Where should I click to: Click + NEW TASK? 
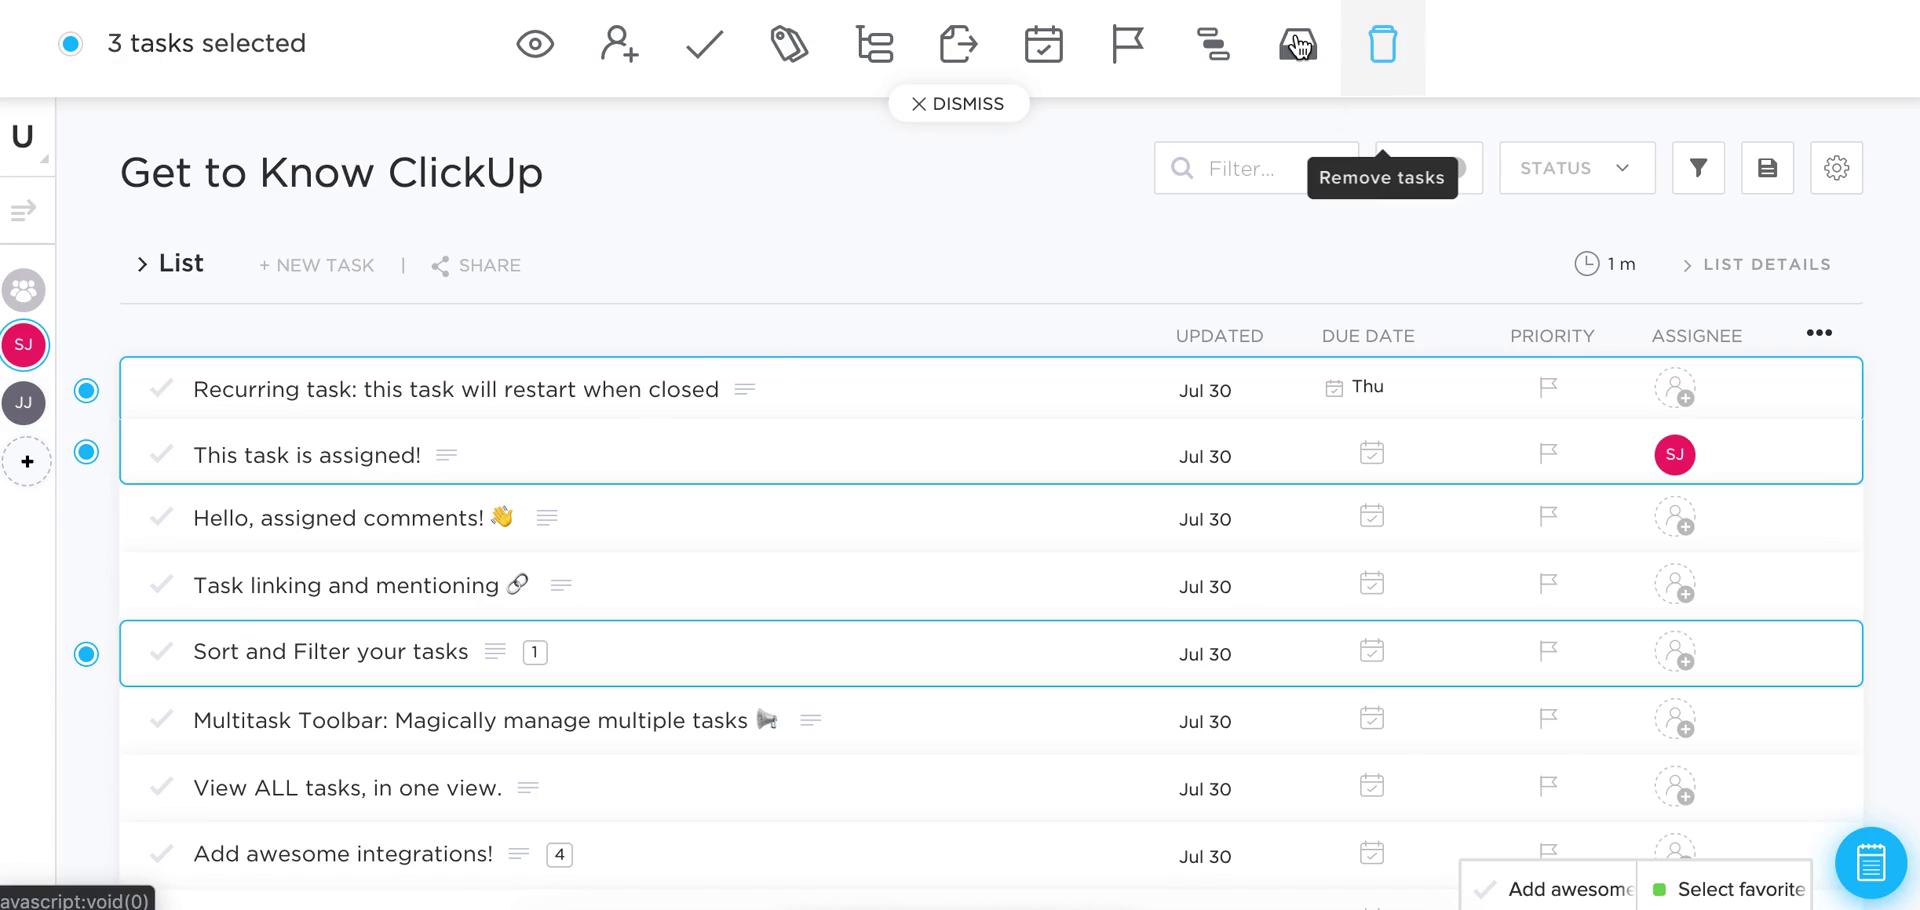(x=316, y=265)
